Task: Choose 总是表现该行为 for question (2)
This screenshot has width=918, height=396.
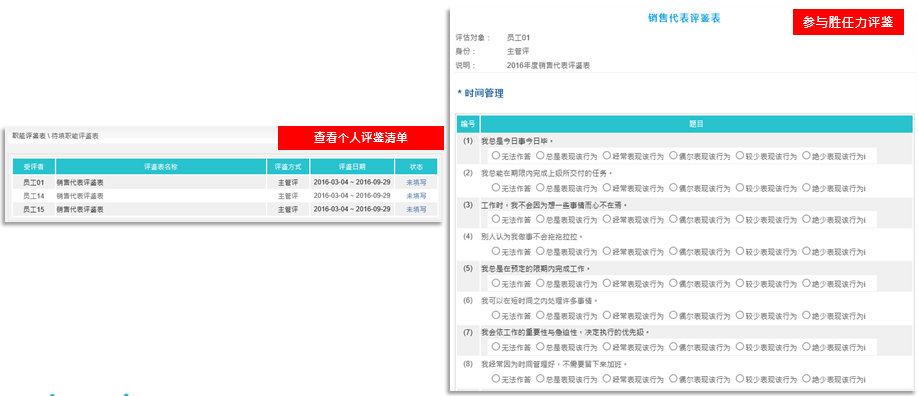Action: [x=540, y=188]
